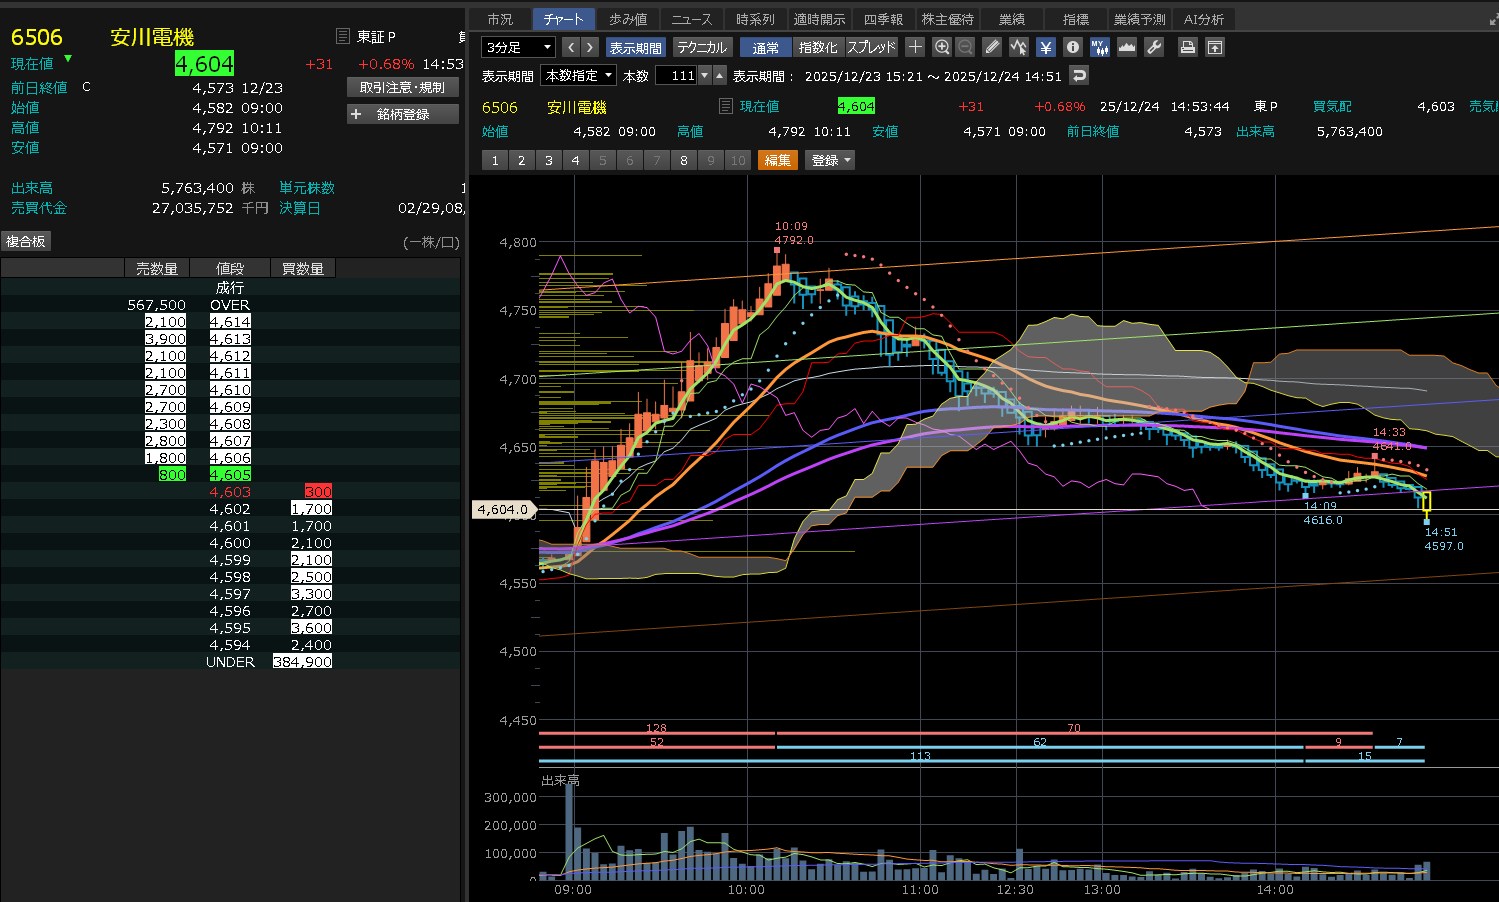Print the chart using printer icon
Screen dimensions: 1499x902
tap(1188, 47)
